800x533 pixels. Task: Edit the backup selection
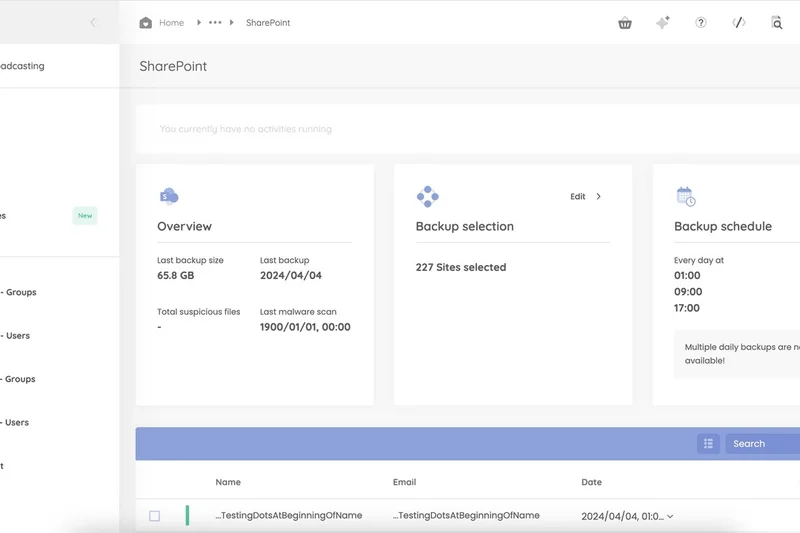(x=578, y=196)
